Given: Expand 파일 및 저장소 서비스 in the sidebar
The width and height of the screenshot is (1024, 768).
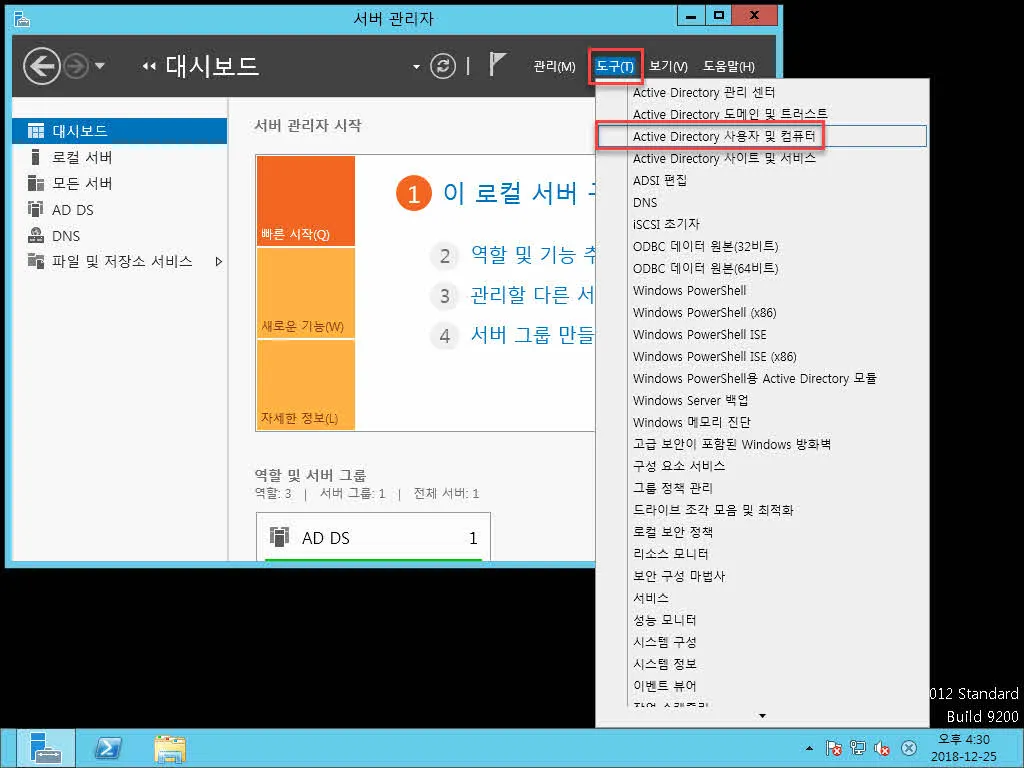Looking at the screenshot, I should pos(218,261).
